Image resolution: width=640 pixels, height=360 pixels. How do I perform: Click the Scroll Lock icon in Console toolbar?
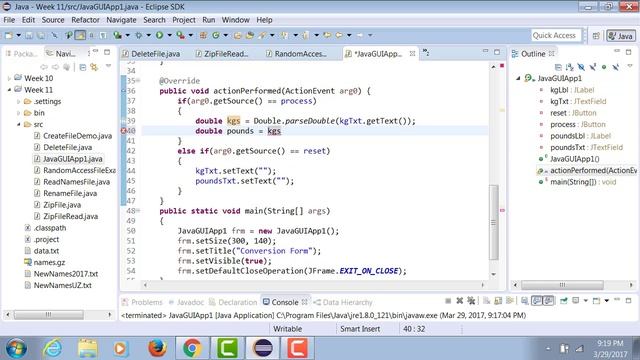pyautogui.click(x=498, y=301)
